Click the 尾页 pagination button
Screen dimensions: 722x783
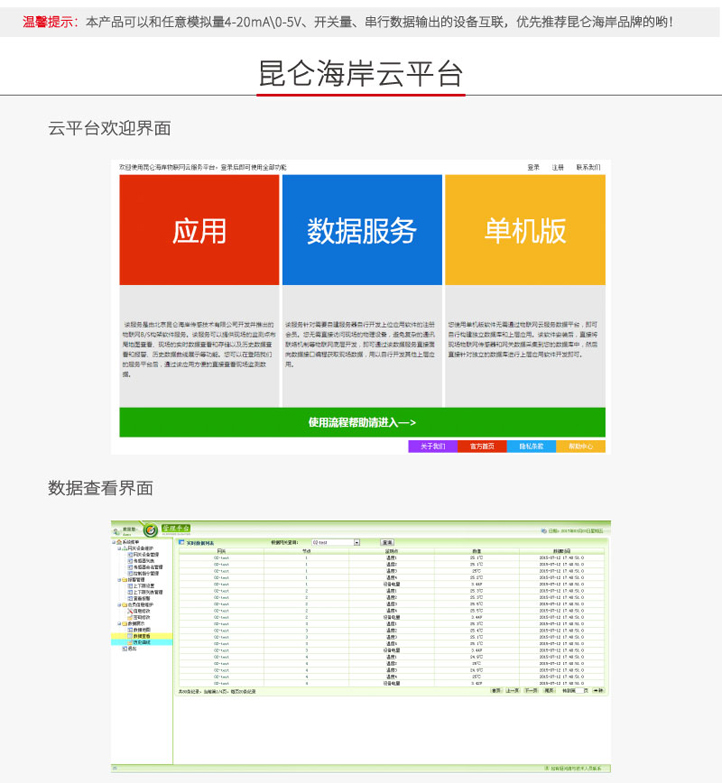tap(549, 691)
